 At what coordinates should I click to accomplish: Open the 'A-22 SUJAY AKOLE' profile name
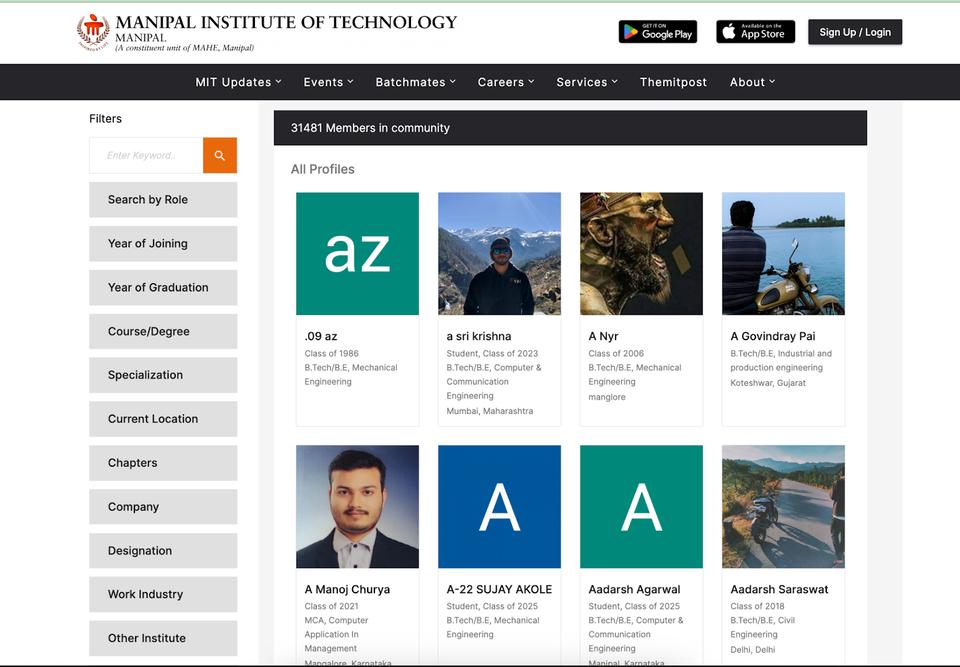tap(499, 589)
